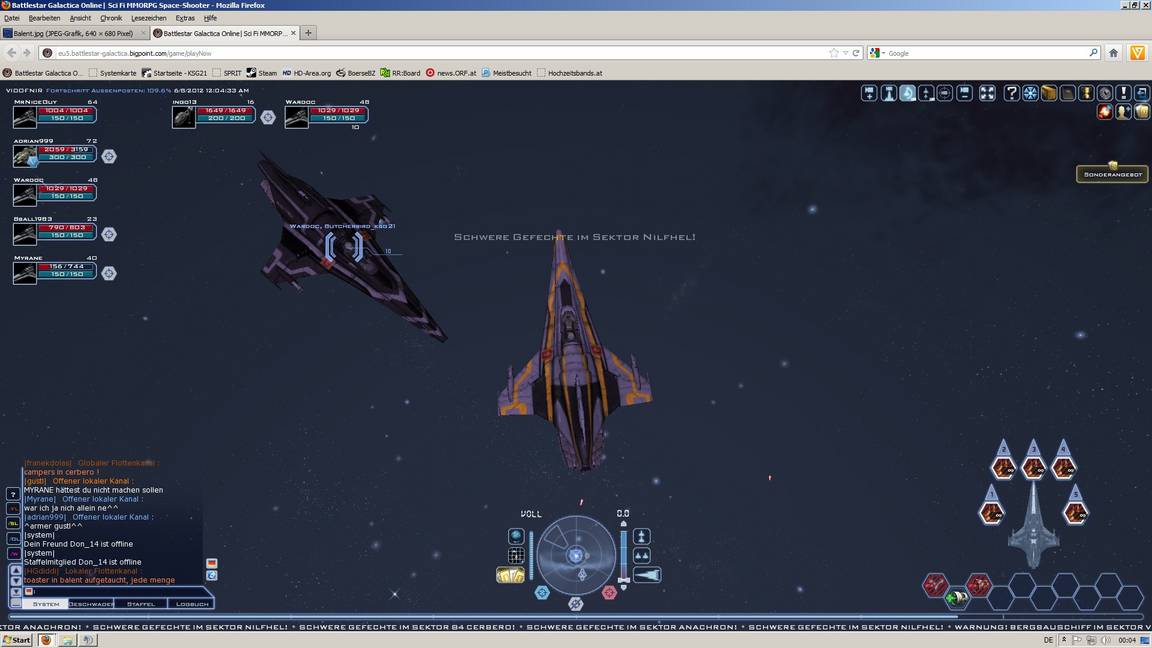This screenshot has height=648, width=1152.
Task: Click the grid map icon left of radar
Action: pyautogui.click(x=516, y=555)
